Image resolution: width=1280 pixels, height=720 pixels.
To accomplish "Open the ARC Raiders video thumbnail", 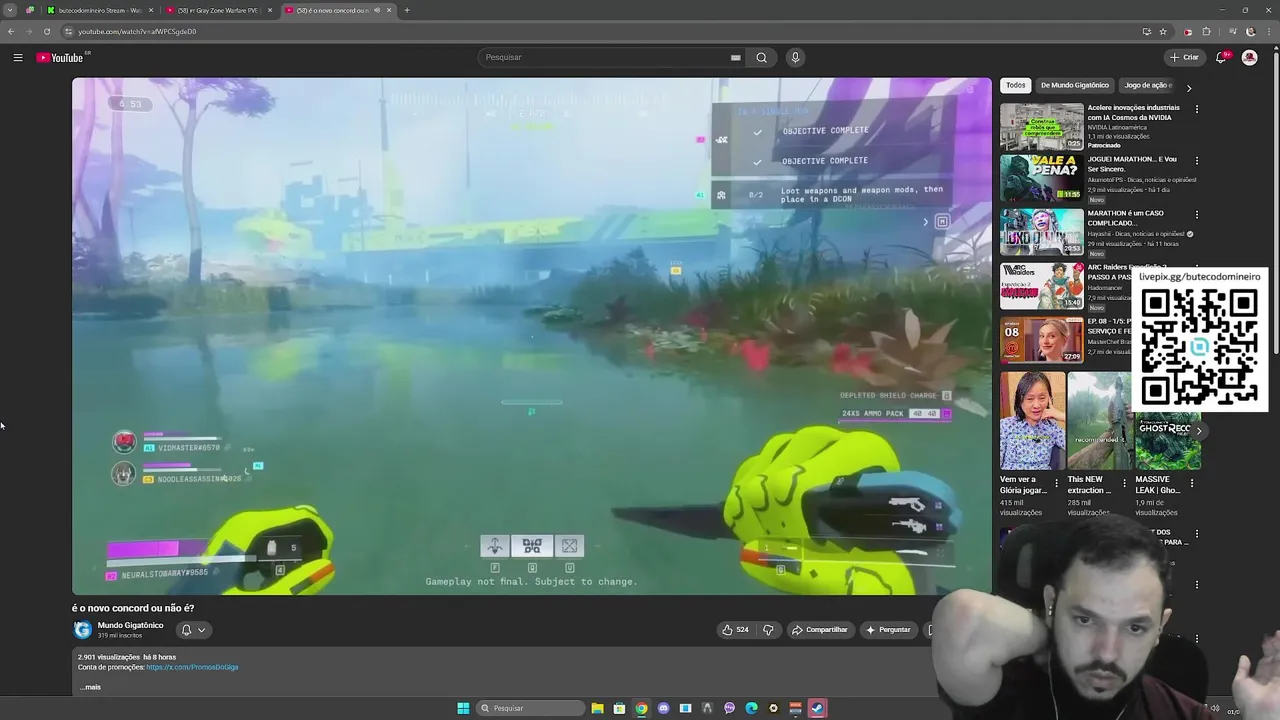I will tap(1042, 286).
